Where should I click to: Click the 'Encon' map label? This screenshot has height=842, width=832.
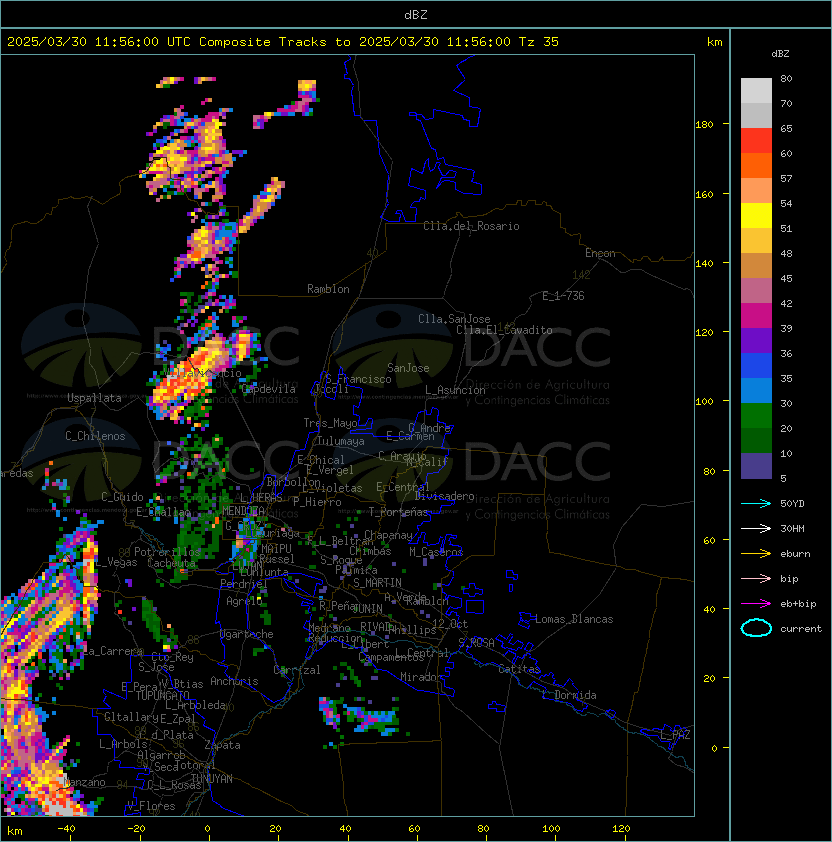pyautogui.click(x=600, y=253)
